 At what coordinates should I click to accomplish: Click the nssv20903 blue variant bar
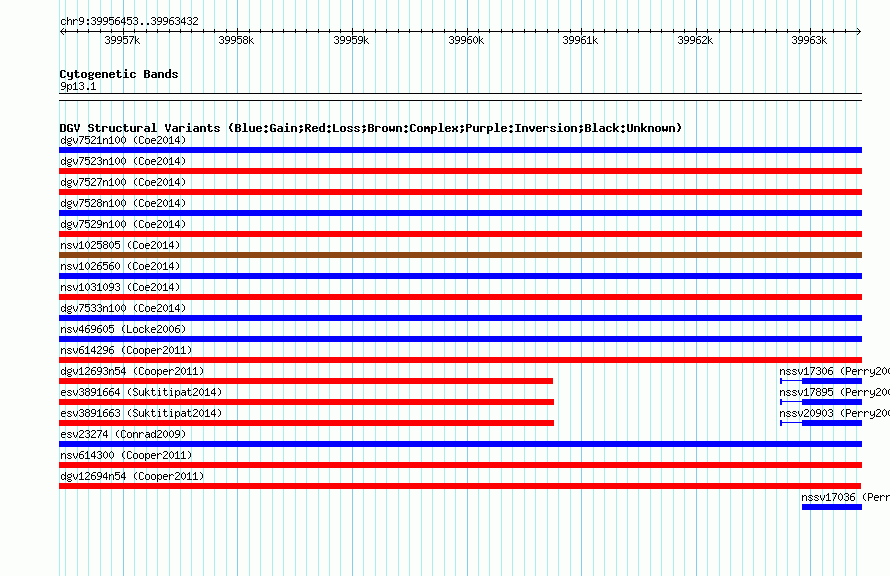click(832, 423)
